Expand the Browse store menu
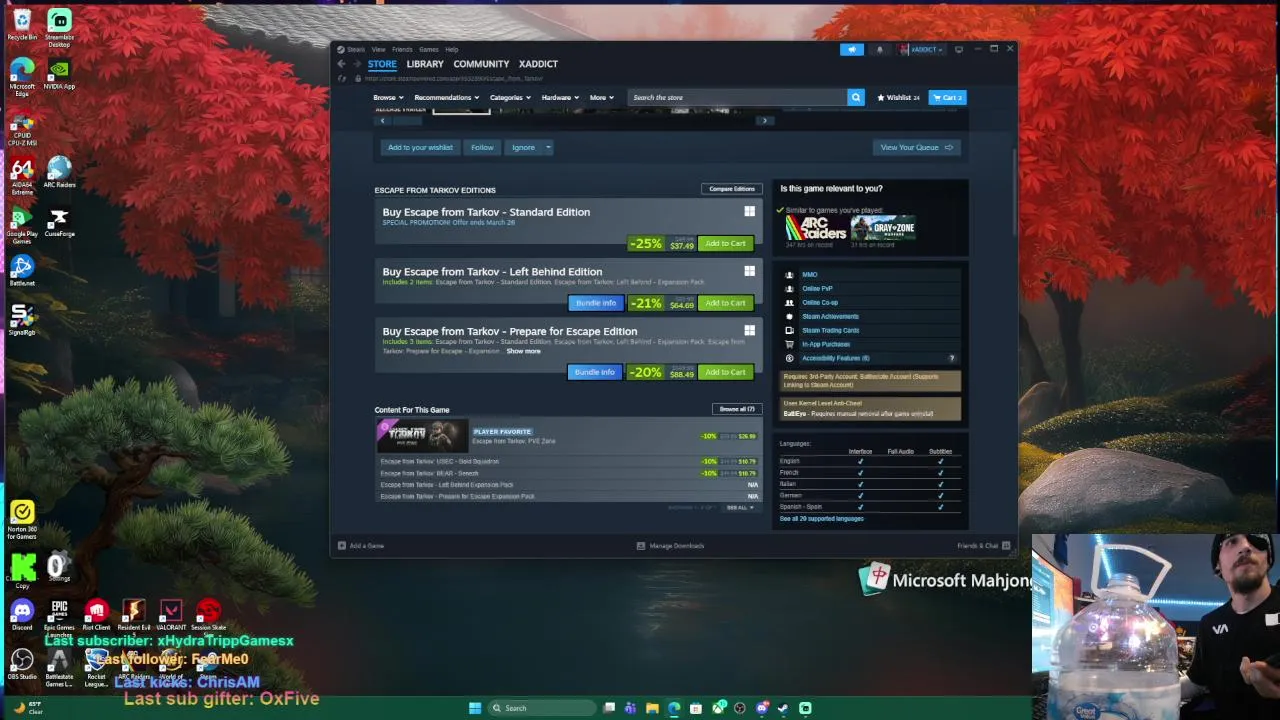 coord(387,97)
